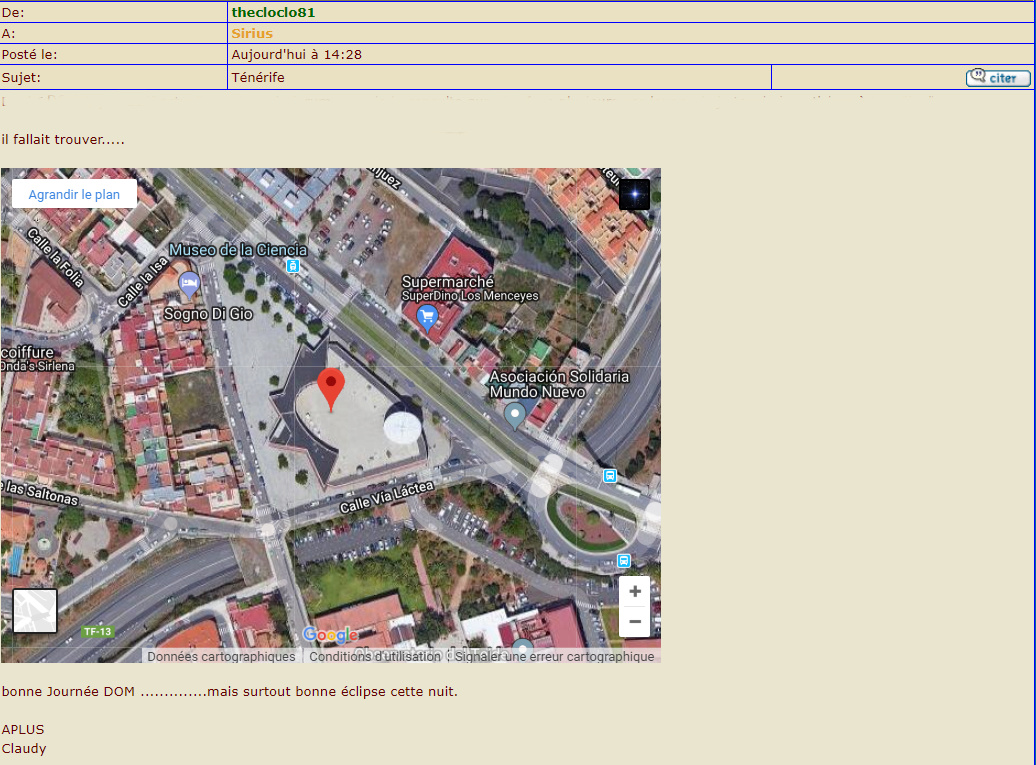Click the coiffure Onda's Sirlena label
1036x765 pixels.
(x=38, y=358)
